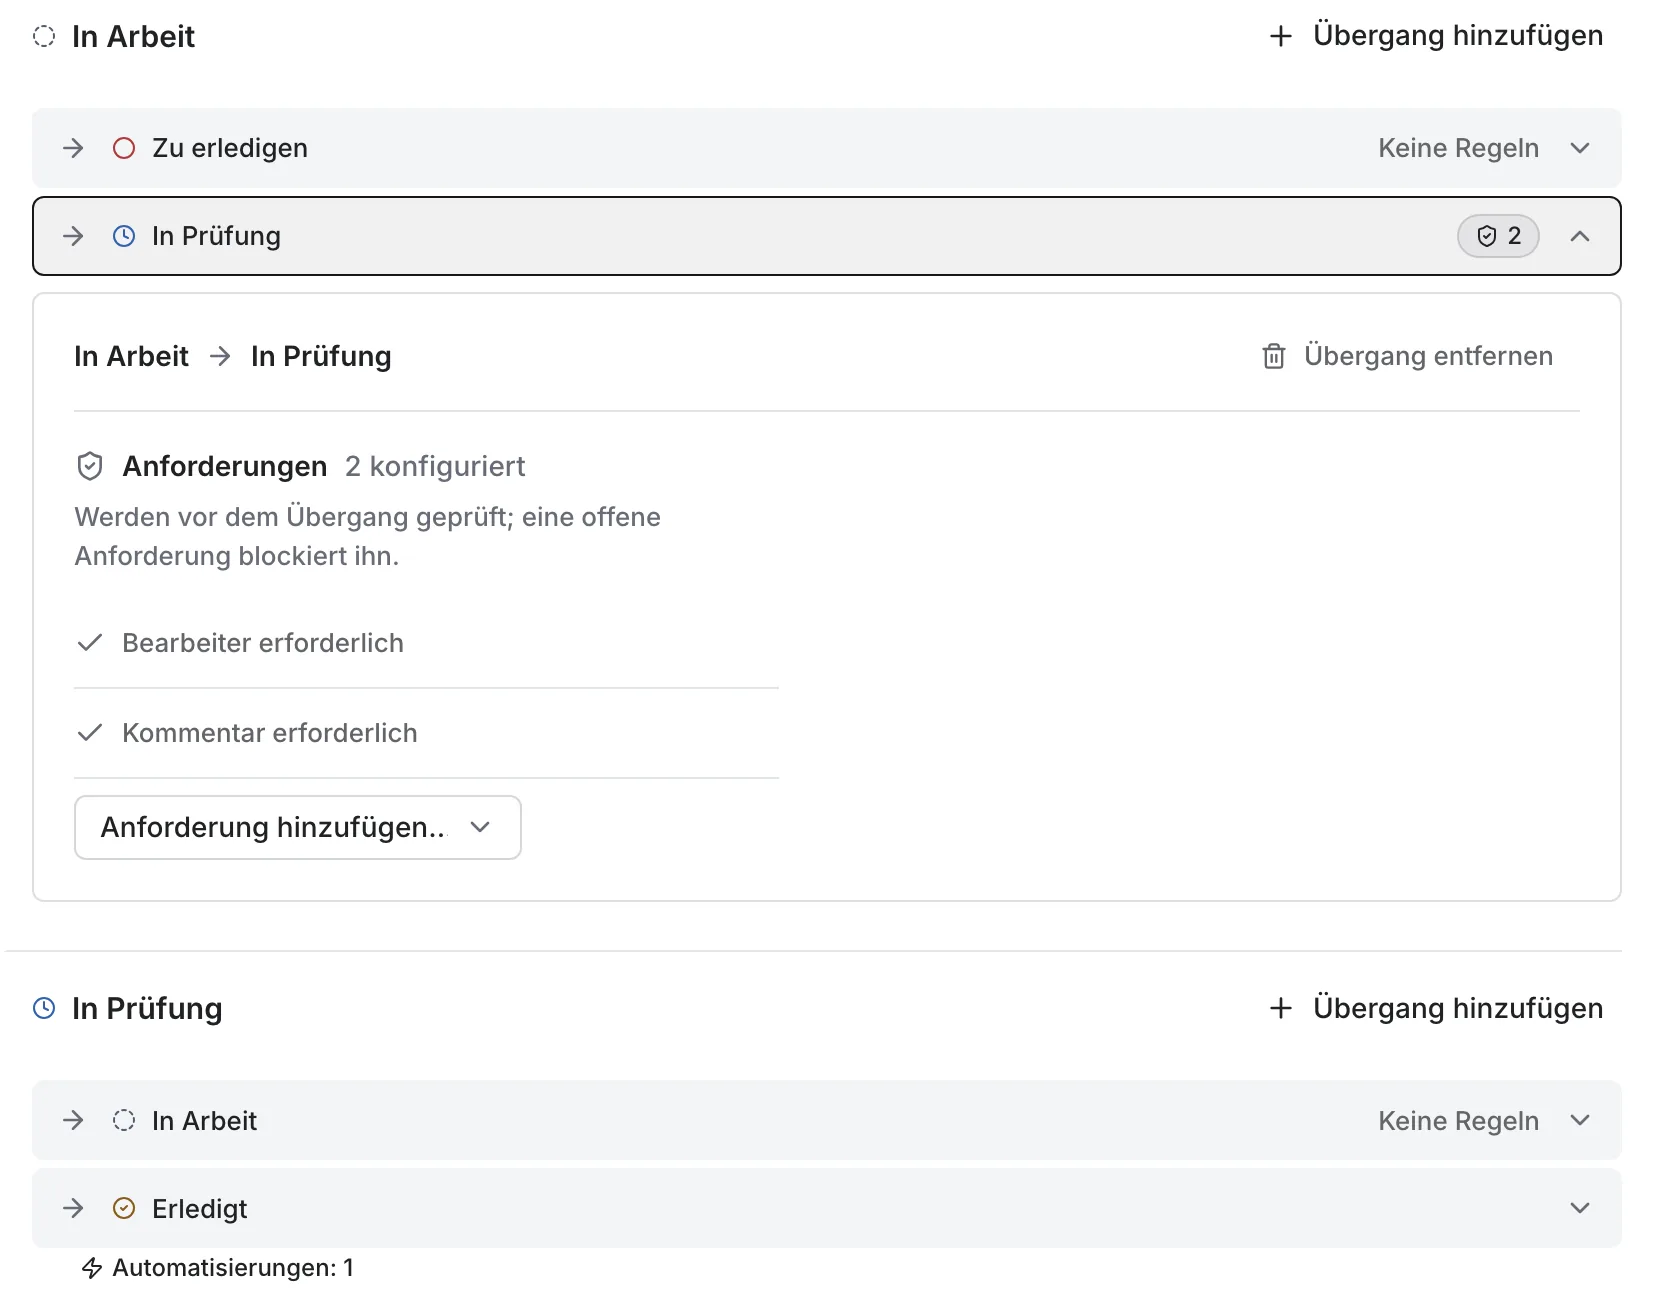Image resolution: width=1660 pixels, height=1306 pixels.
Task: Expand the In Arbeit transition row chevron
Action: [1580, 1120]
